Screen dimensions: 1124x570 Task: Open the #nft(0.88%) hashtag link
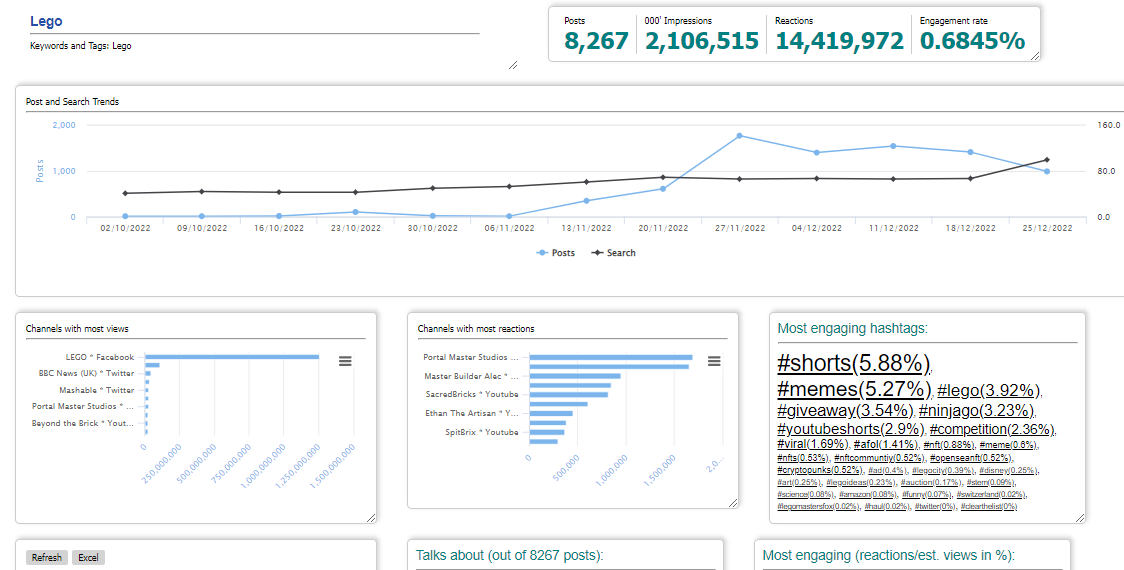pyautogui.click(x=948, y=445)
